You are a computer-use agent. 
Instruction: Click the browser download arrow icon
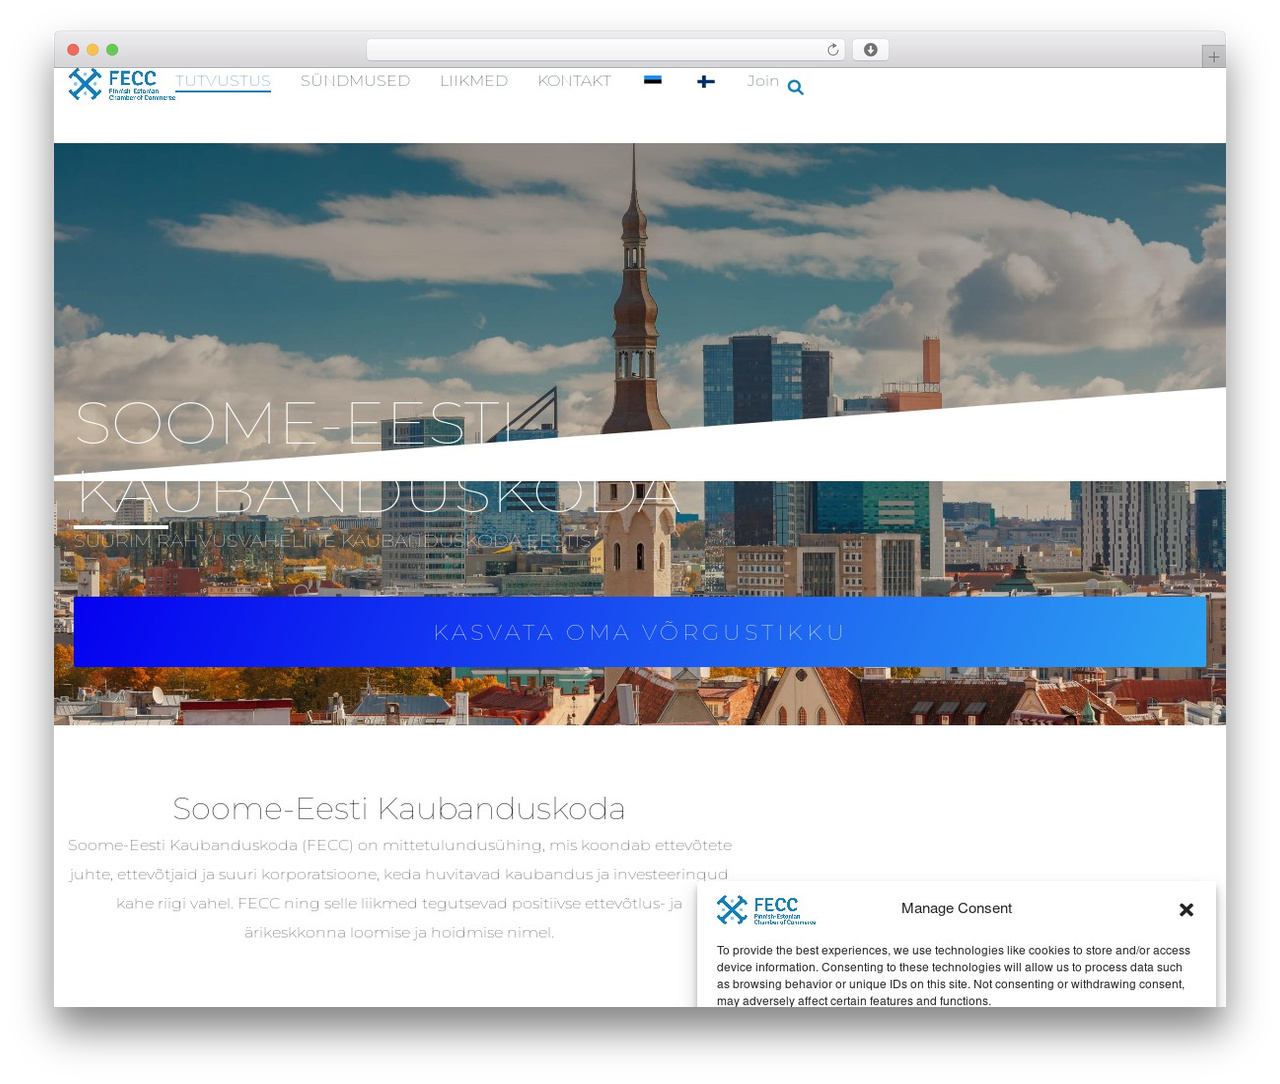click(870, 50)
